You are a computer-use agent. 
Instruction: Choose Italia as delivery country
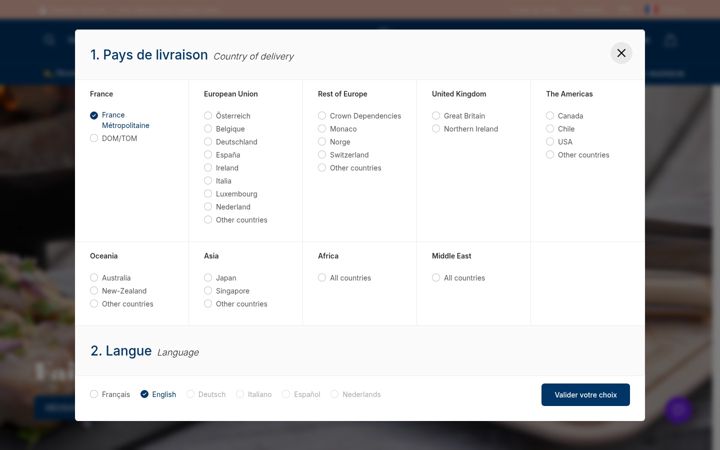pyautogui.click(x=217, y=181)
